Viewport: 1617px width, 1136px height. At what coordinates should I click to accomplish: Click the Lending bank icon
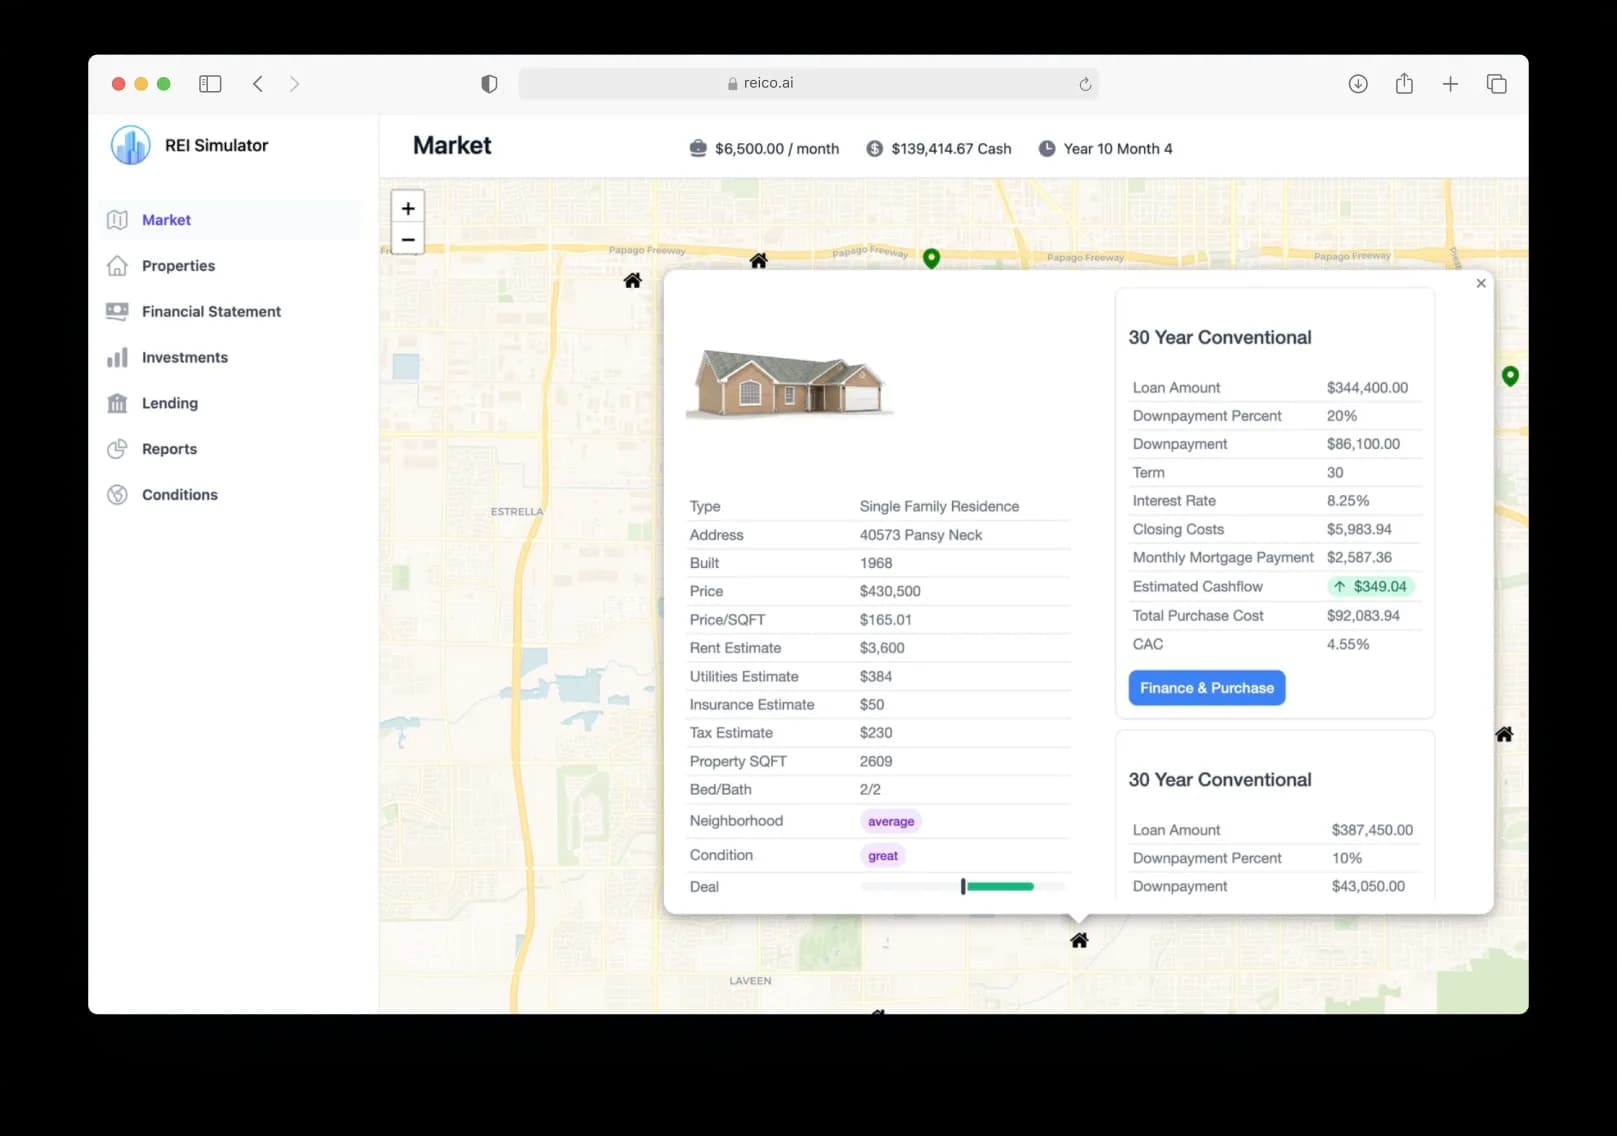117,404
